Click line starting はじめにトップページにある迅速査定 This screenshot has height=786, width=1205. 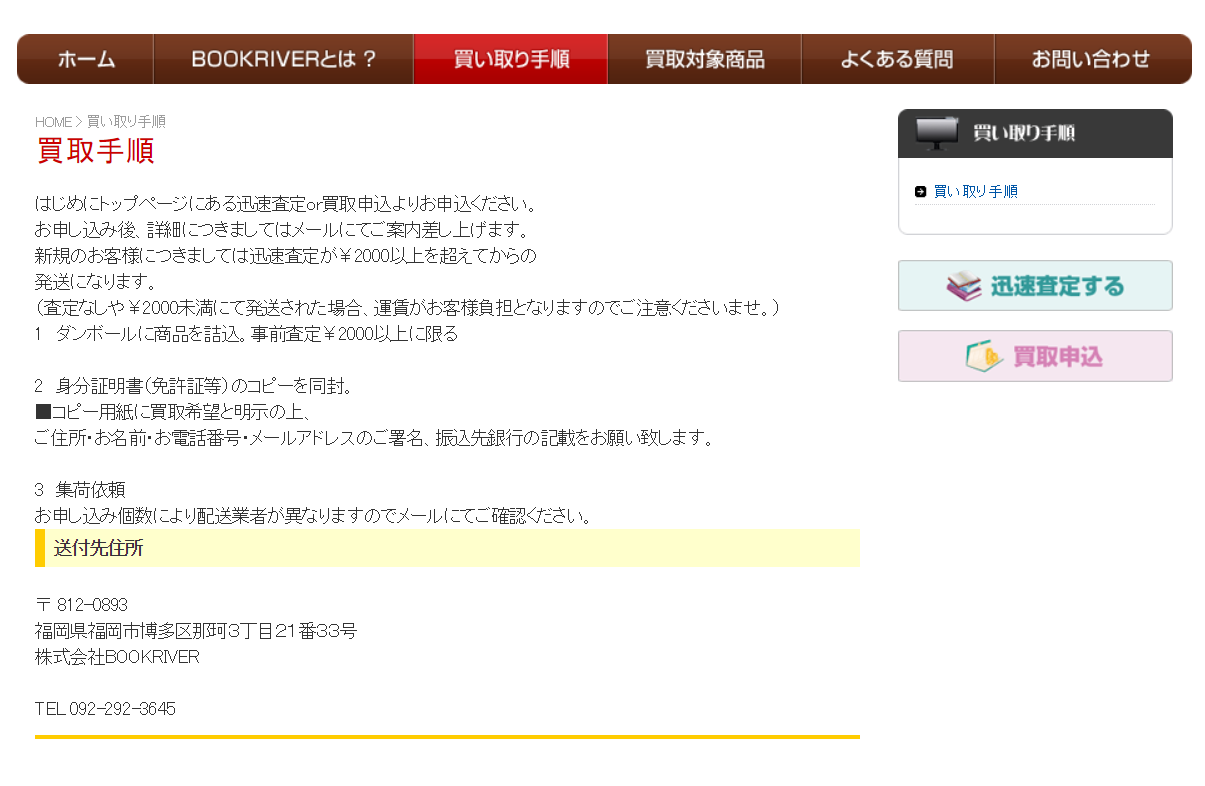click(x=286, y=204)
